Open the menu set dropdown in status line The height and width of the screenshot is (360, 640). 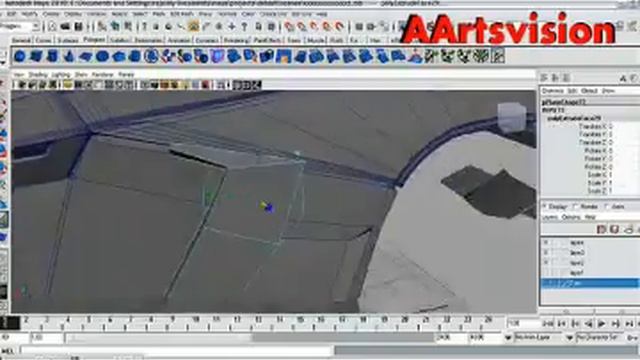coord(36,27)
